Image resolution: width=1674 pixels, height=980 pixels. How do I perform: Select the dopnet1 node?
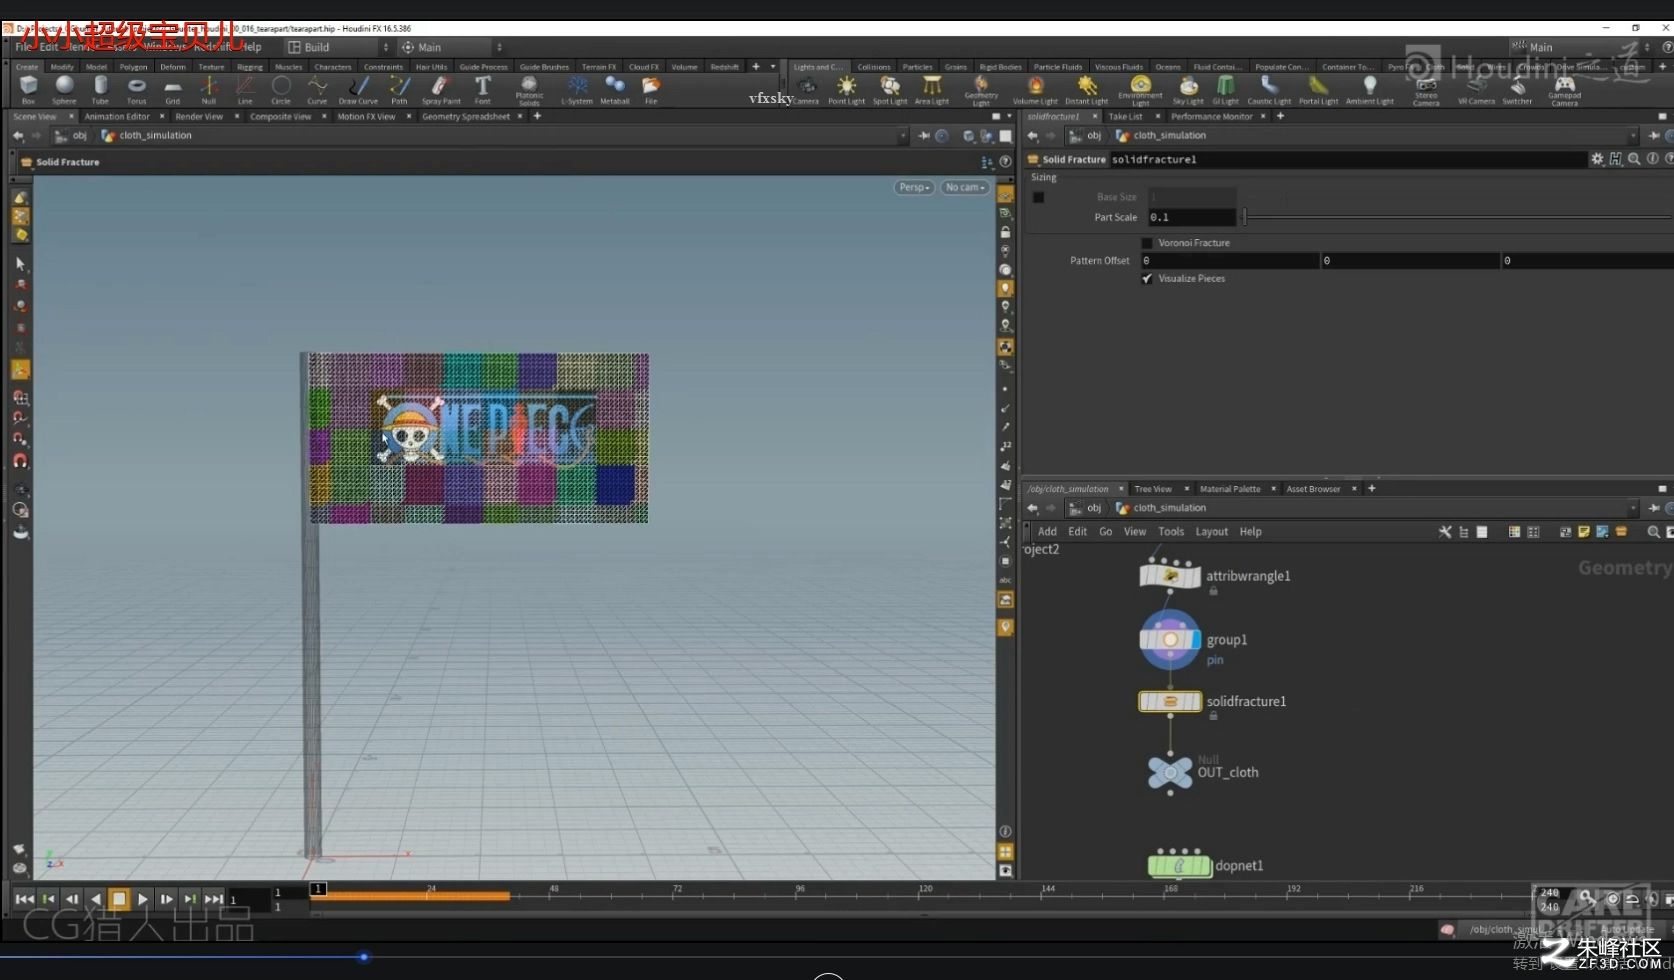pyautogui.click(x=1179, y=865)
